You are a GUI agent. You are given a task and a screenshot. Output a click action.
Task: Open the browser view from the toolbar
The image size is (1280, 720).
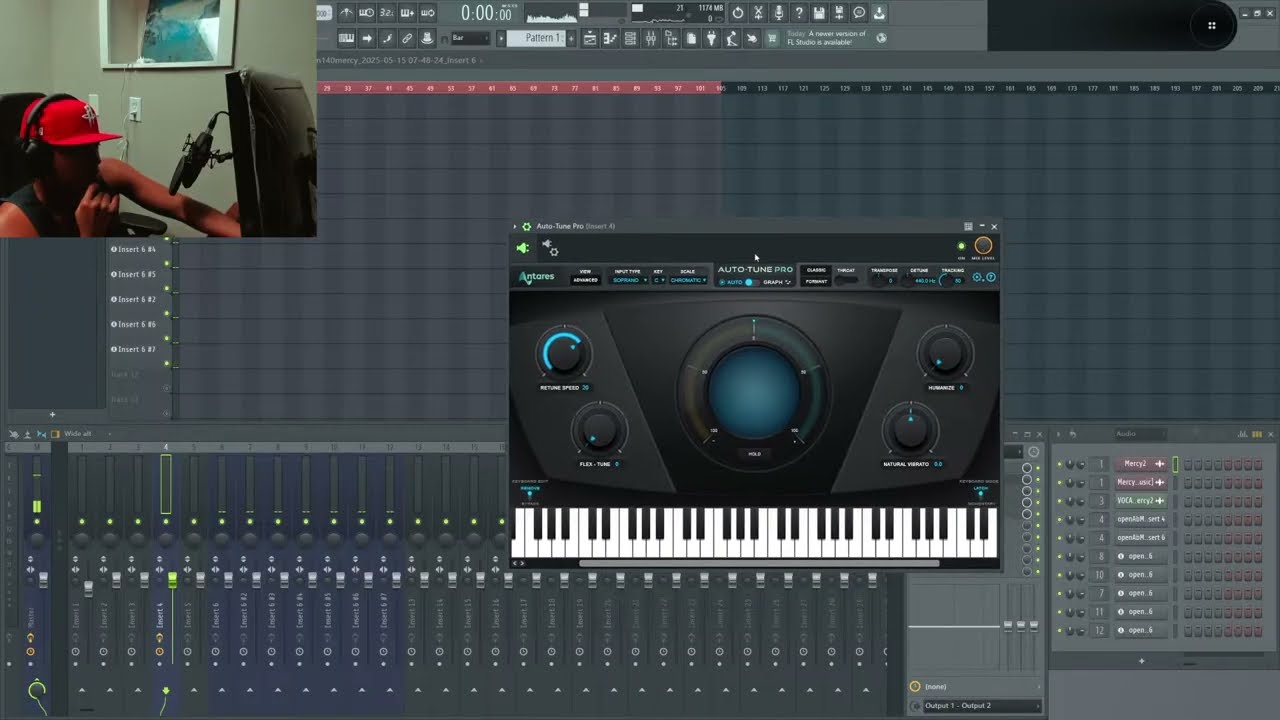[x=670, y=38]
